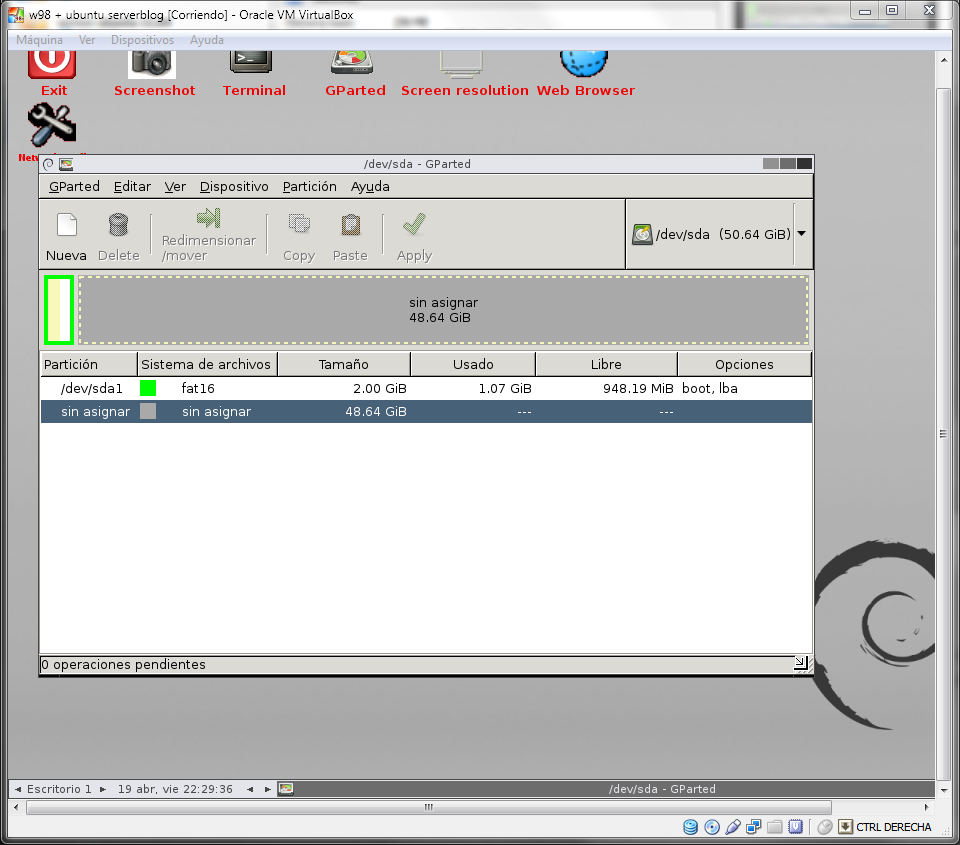
Task: Open the VirtualBox Máquina menu
Action: click(x=39, y=40)
